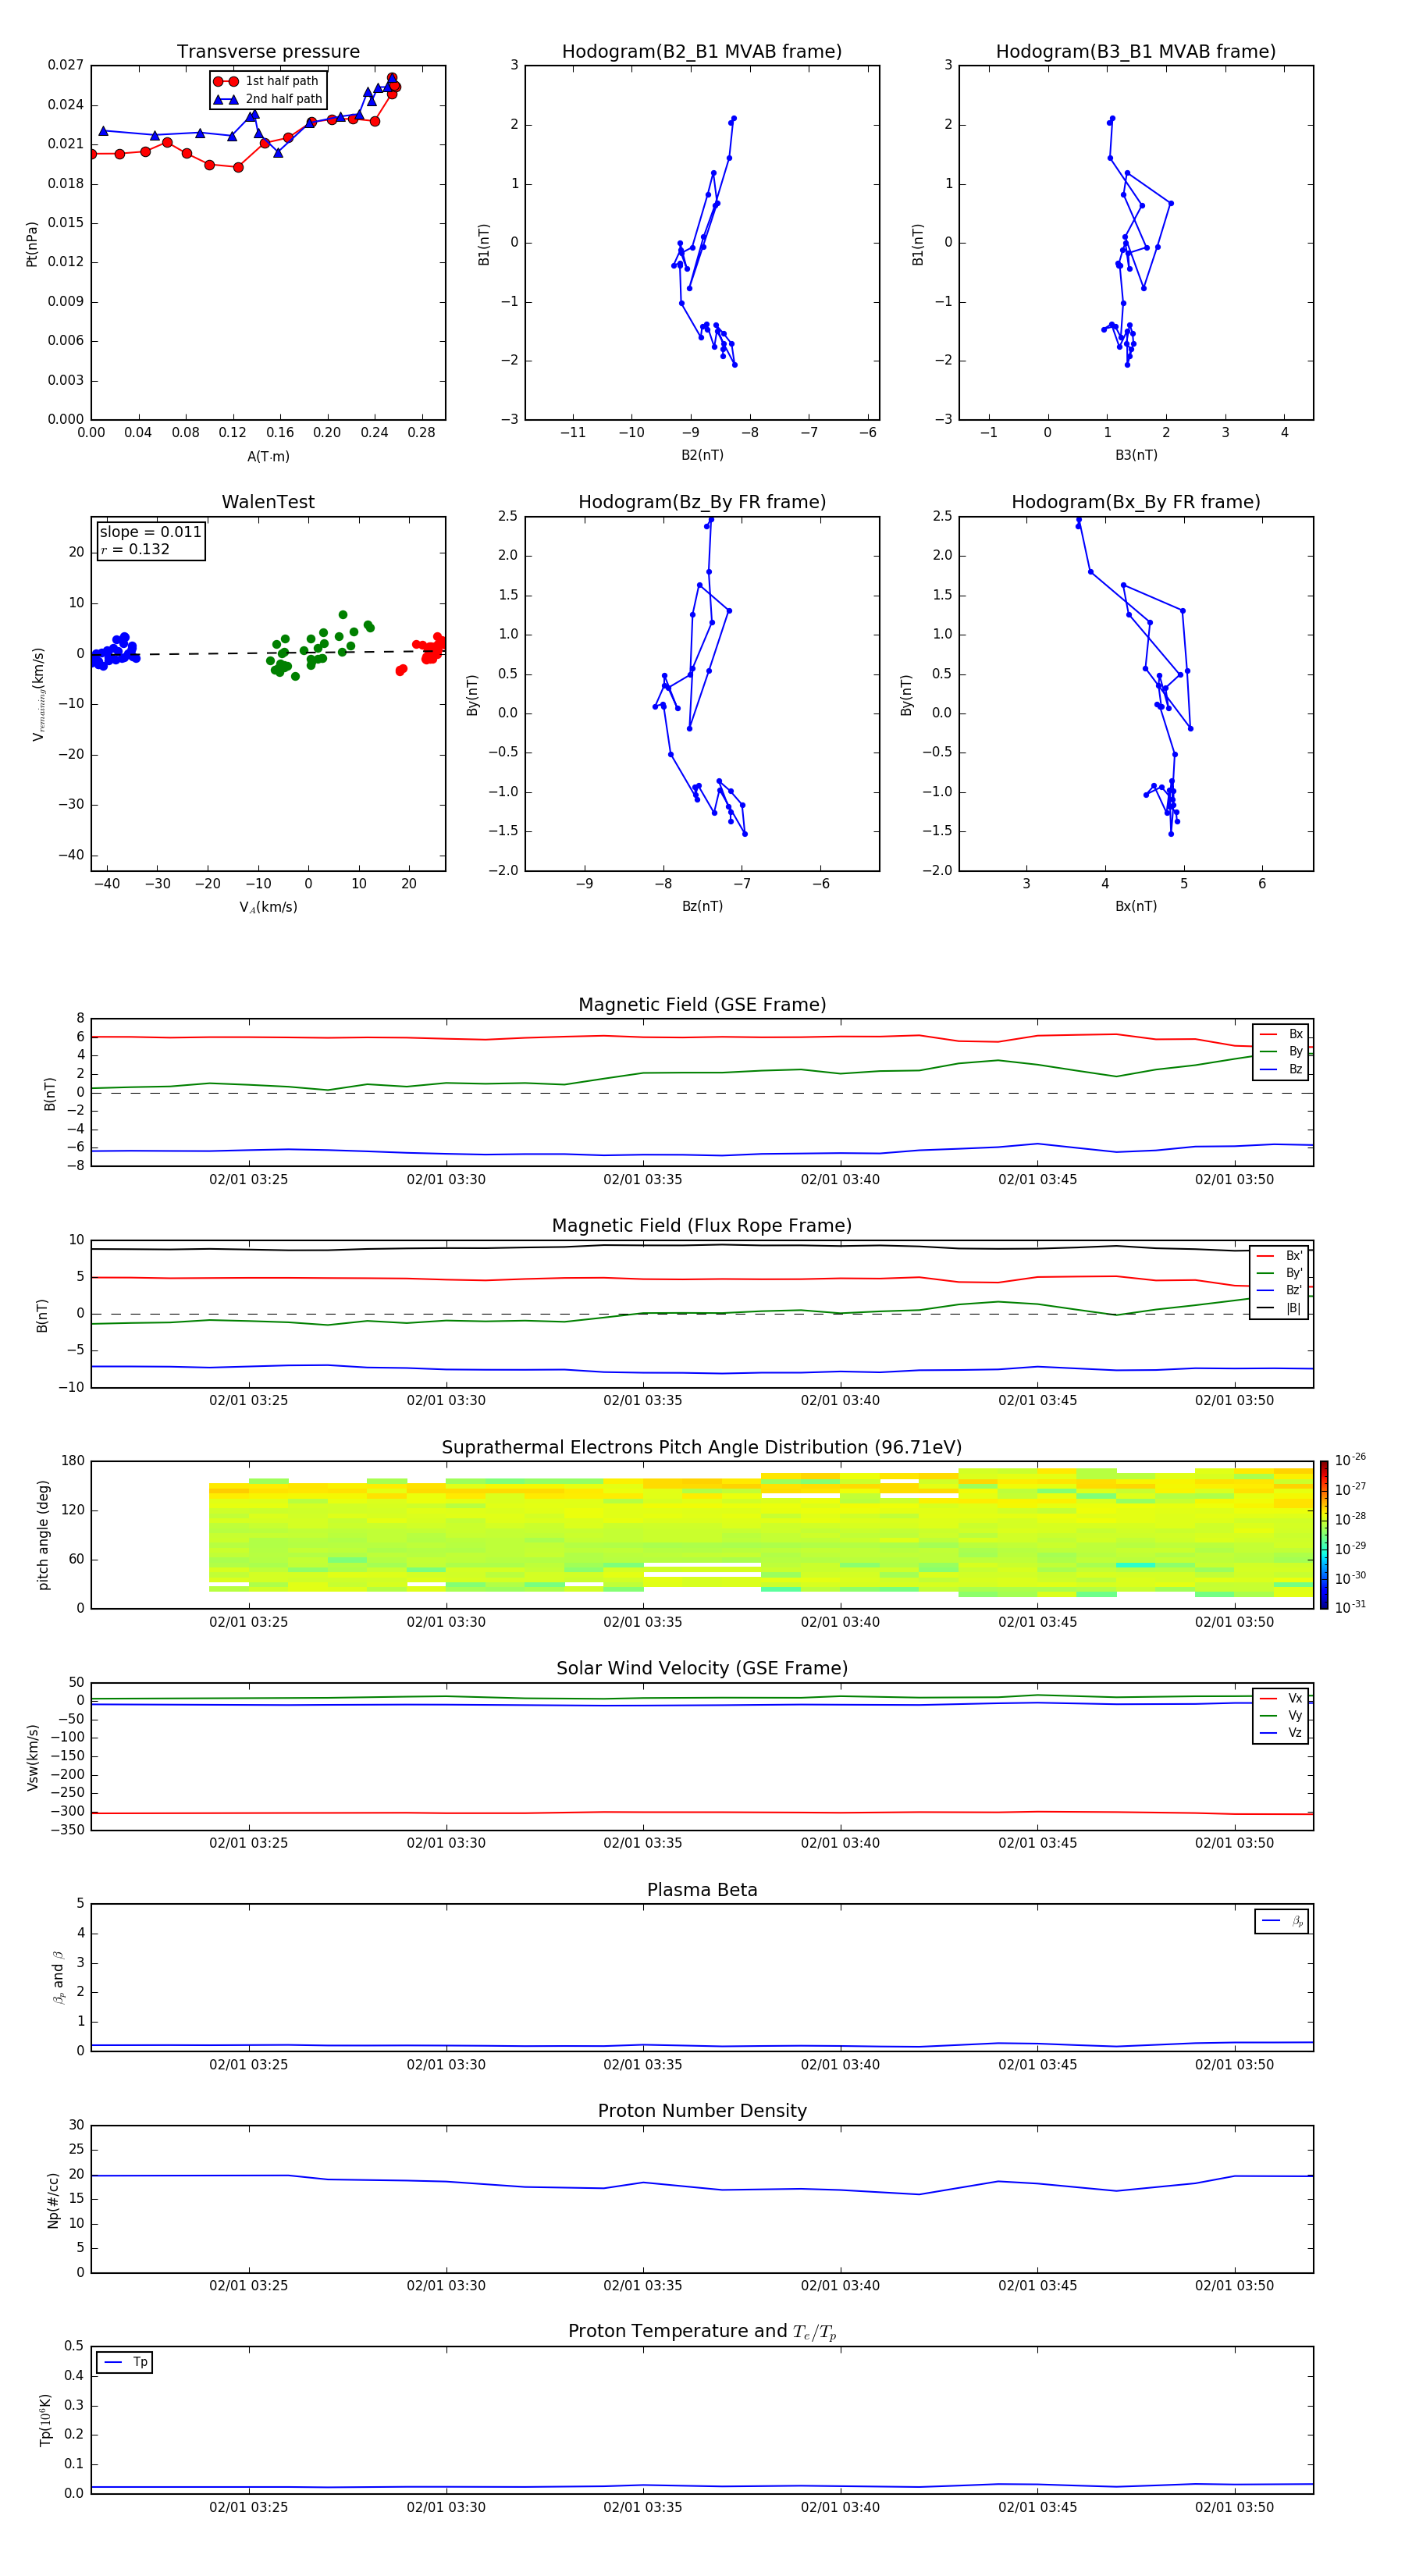Select the "Proton Number Density" title

pyautogui.click(x=702, y=2112)
